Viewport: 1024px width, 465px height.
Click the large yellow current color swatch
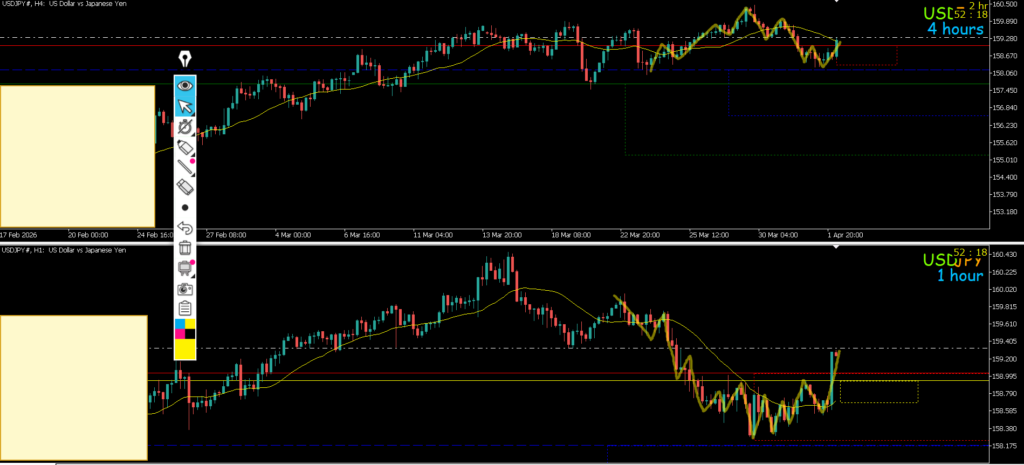pos(185,350)
